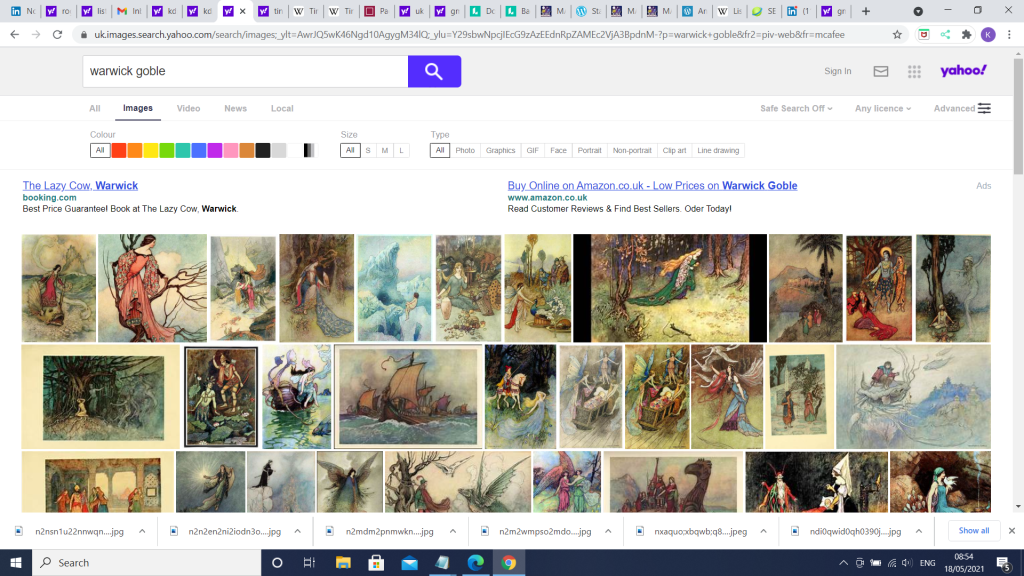The width and height of the screenshot is (1024, 576).
Task: Choose the M size filter
Action: [x=385, y=150]
